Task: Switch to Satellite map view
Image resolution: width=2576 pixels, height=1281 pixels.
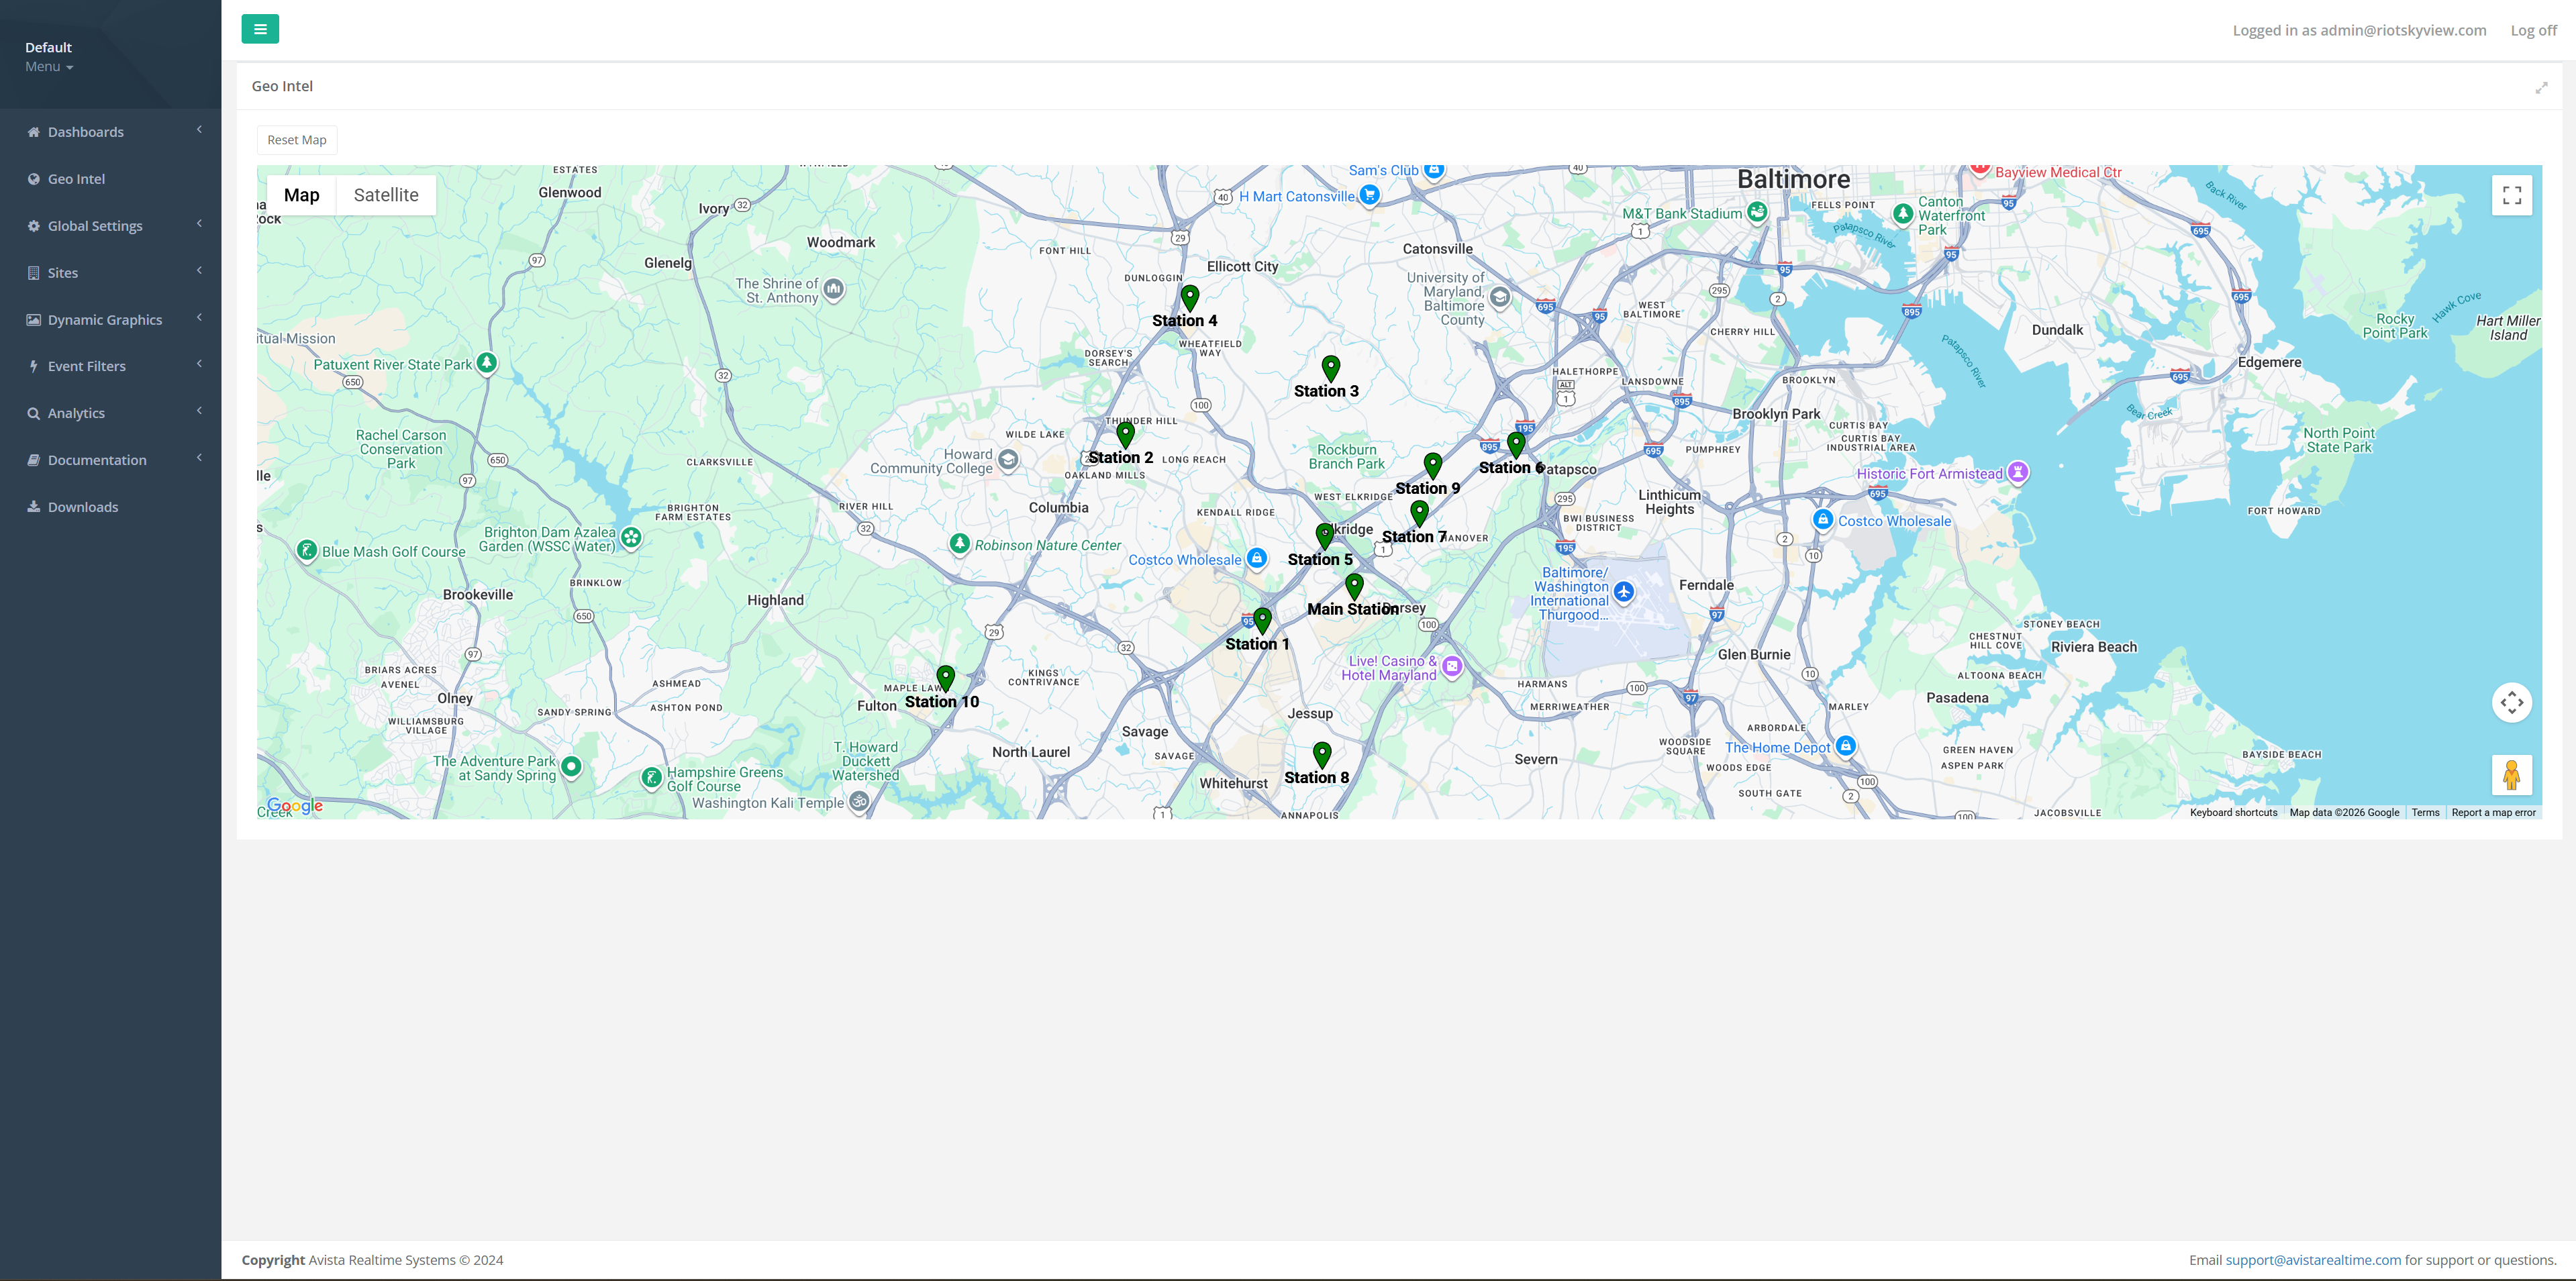Action: pyautogui.click(x=386, y=194)
